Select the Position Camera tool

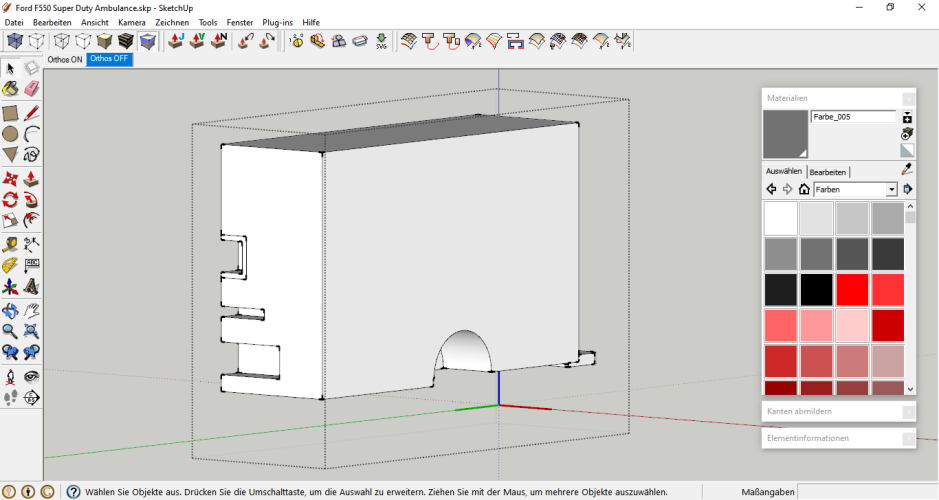point(10,376)
